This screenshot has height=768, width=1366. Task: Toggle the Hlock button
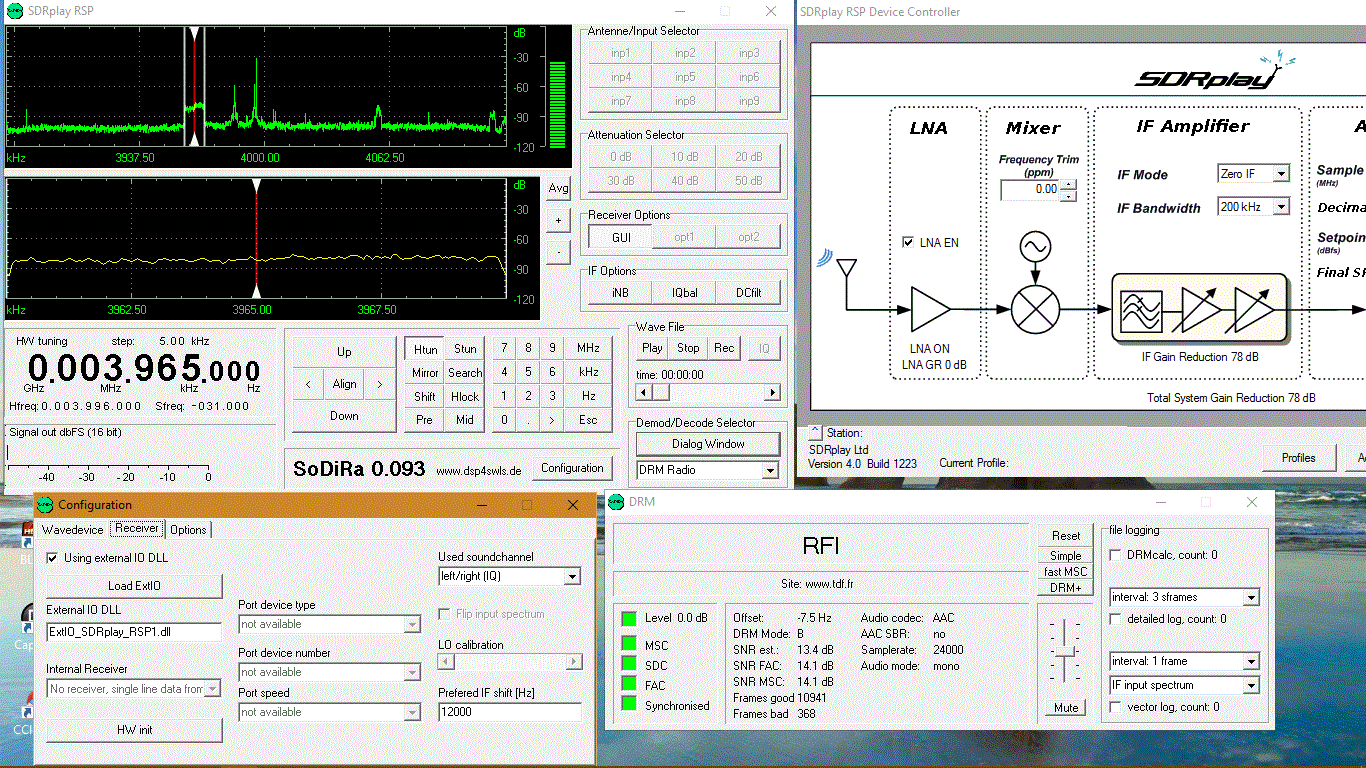coord(465,396)
